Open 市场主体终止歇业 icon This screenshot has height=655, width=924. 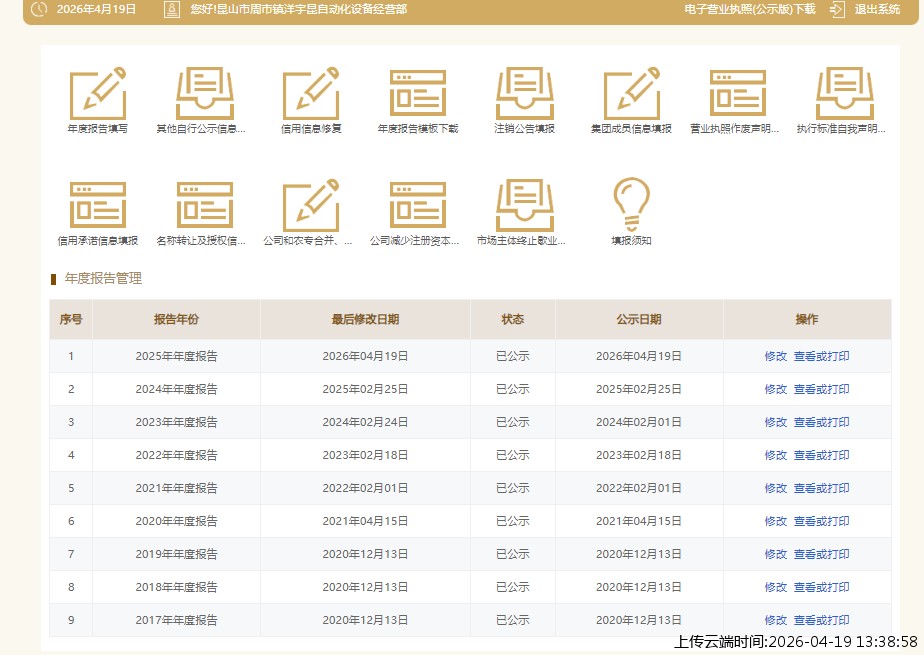(x=524, y=206)
